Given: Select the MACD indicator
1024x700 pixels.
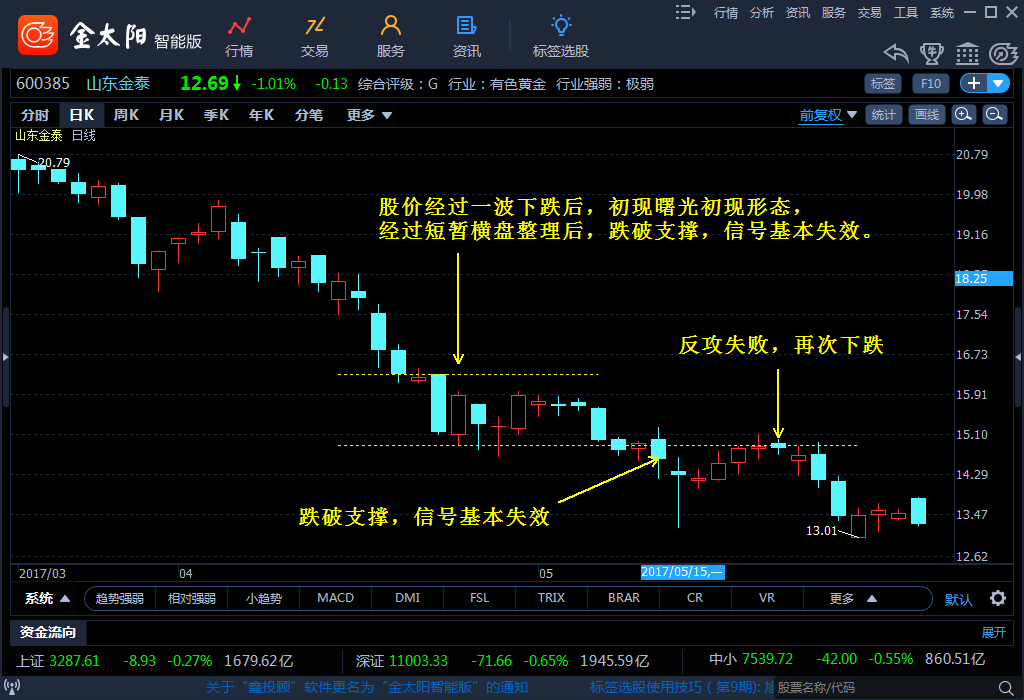Looking at the screenshot, I should [335, 599].
